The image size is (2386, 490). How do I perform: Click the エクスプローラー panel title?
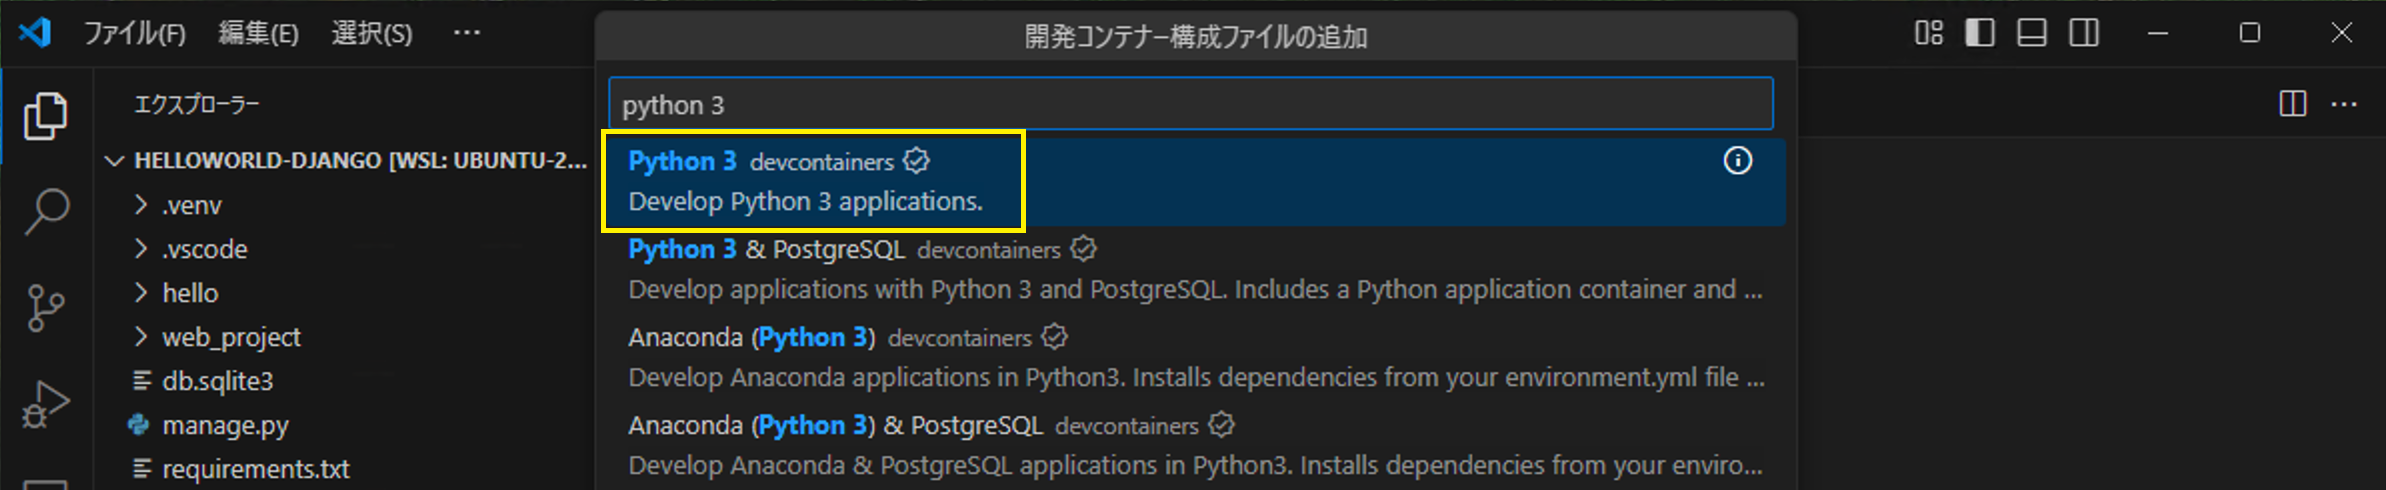coord(197,104)
